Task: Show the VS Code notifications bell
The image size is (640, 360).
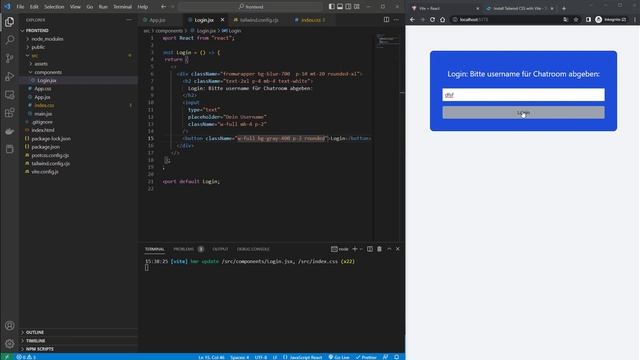Action: [396, 357]
